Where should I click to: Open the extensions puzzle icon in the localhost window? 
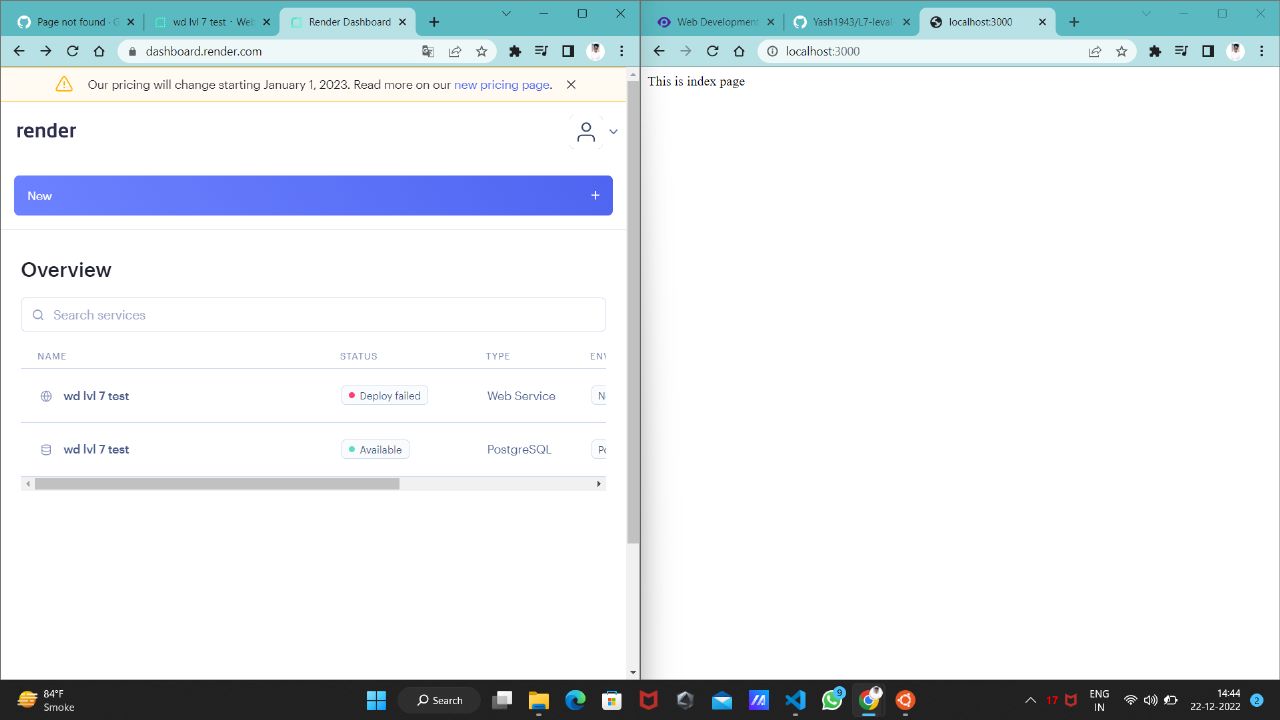click(x=1155, y=51)
